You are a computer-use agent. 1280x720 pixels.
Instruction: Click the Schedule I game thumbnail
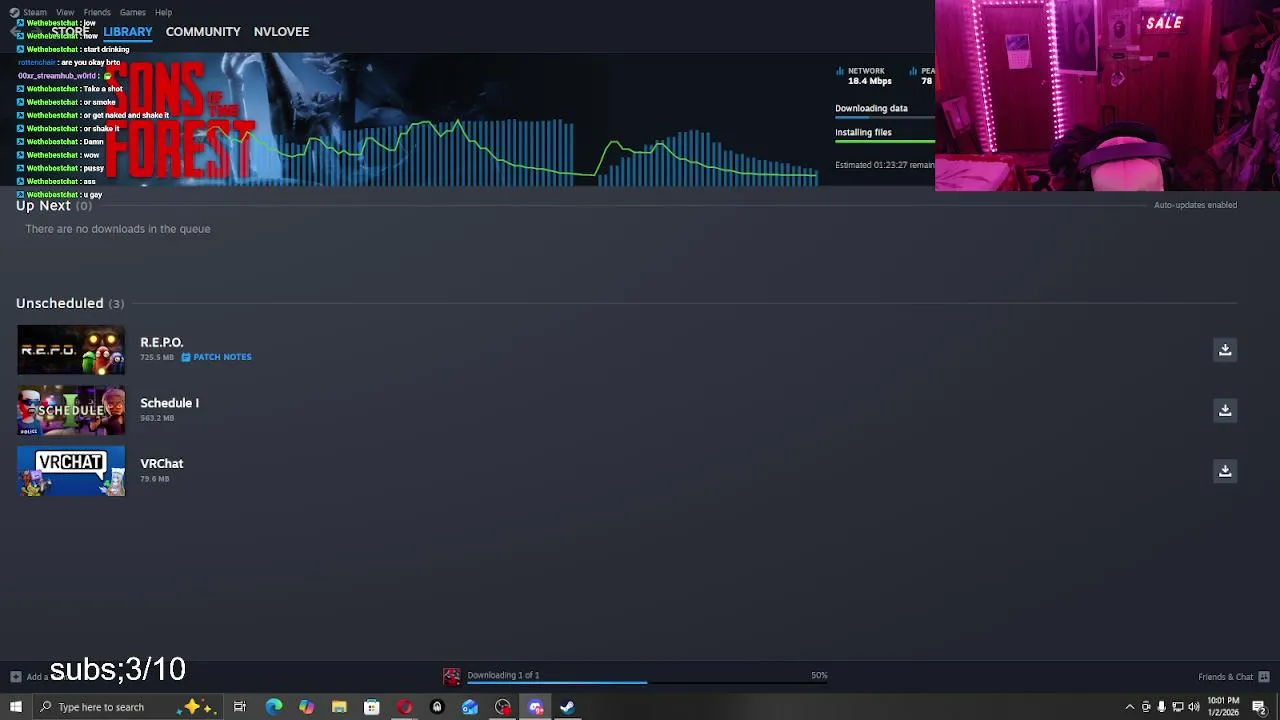tap(71, 410)
